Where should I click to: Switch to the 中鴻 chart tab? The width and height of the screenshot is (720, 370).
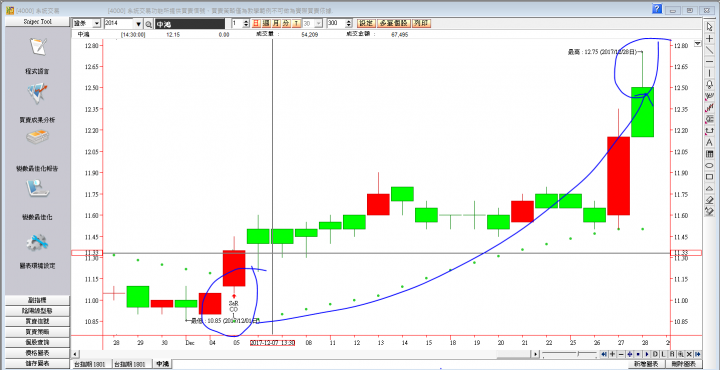coord(162,364)
